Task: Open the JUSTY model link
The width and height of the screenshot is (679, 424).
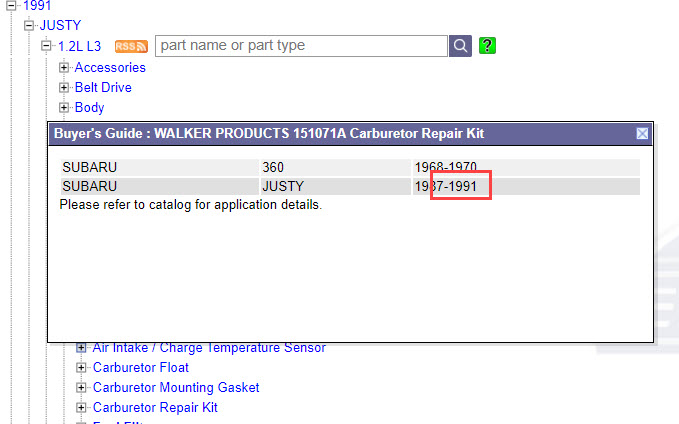Action: tap(60, 26)
